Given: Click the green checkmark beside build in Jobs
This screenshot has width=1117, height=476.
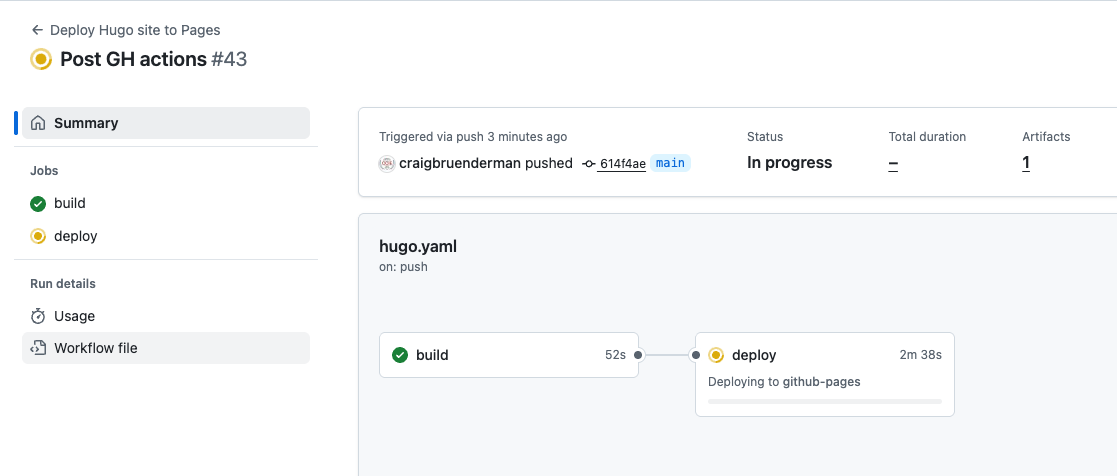Looking at the screenshot, I should (38, 204).
